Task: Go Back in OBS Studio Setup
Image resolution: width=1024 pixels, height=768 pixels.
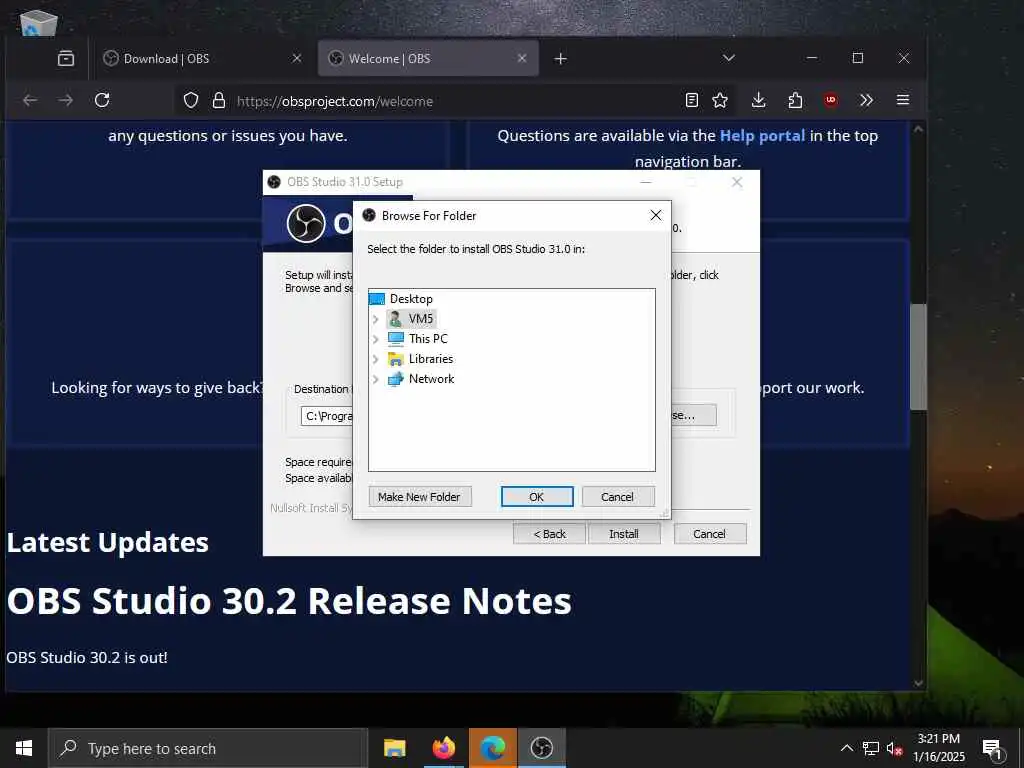Action: pos(550,534)
